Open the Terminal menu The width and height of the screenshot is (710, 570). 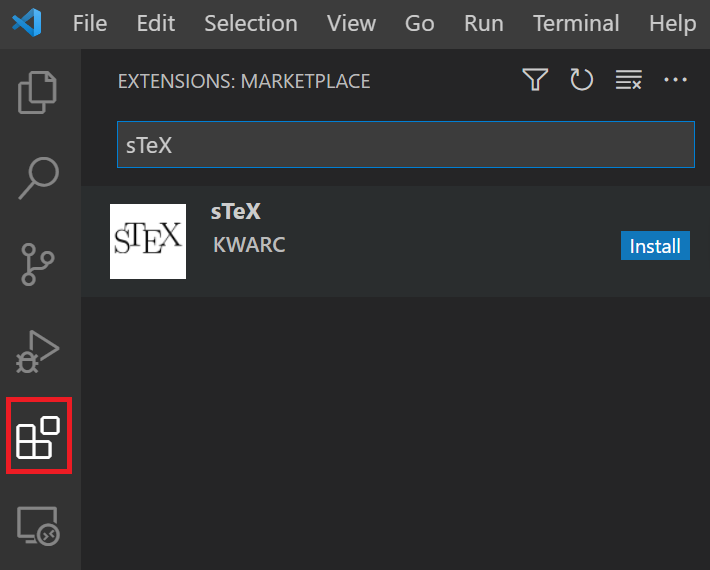coord(576,23)
